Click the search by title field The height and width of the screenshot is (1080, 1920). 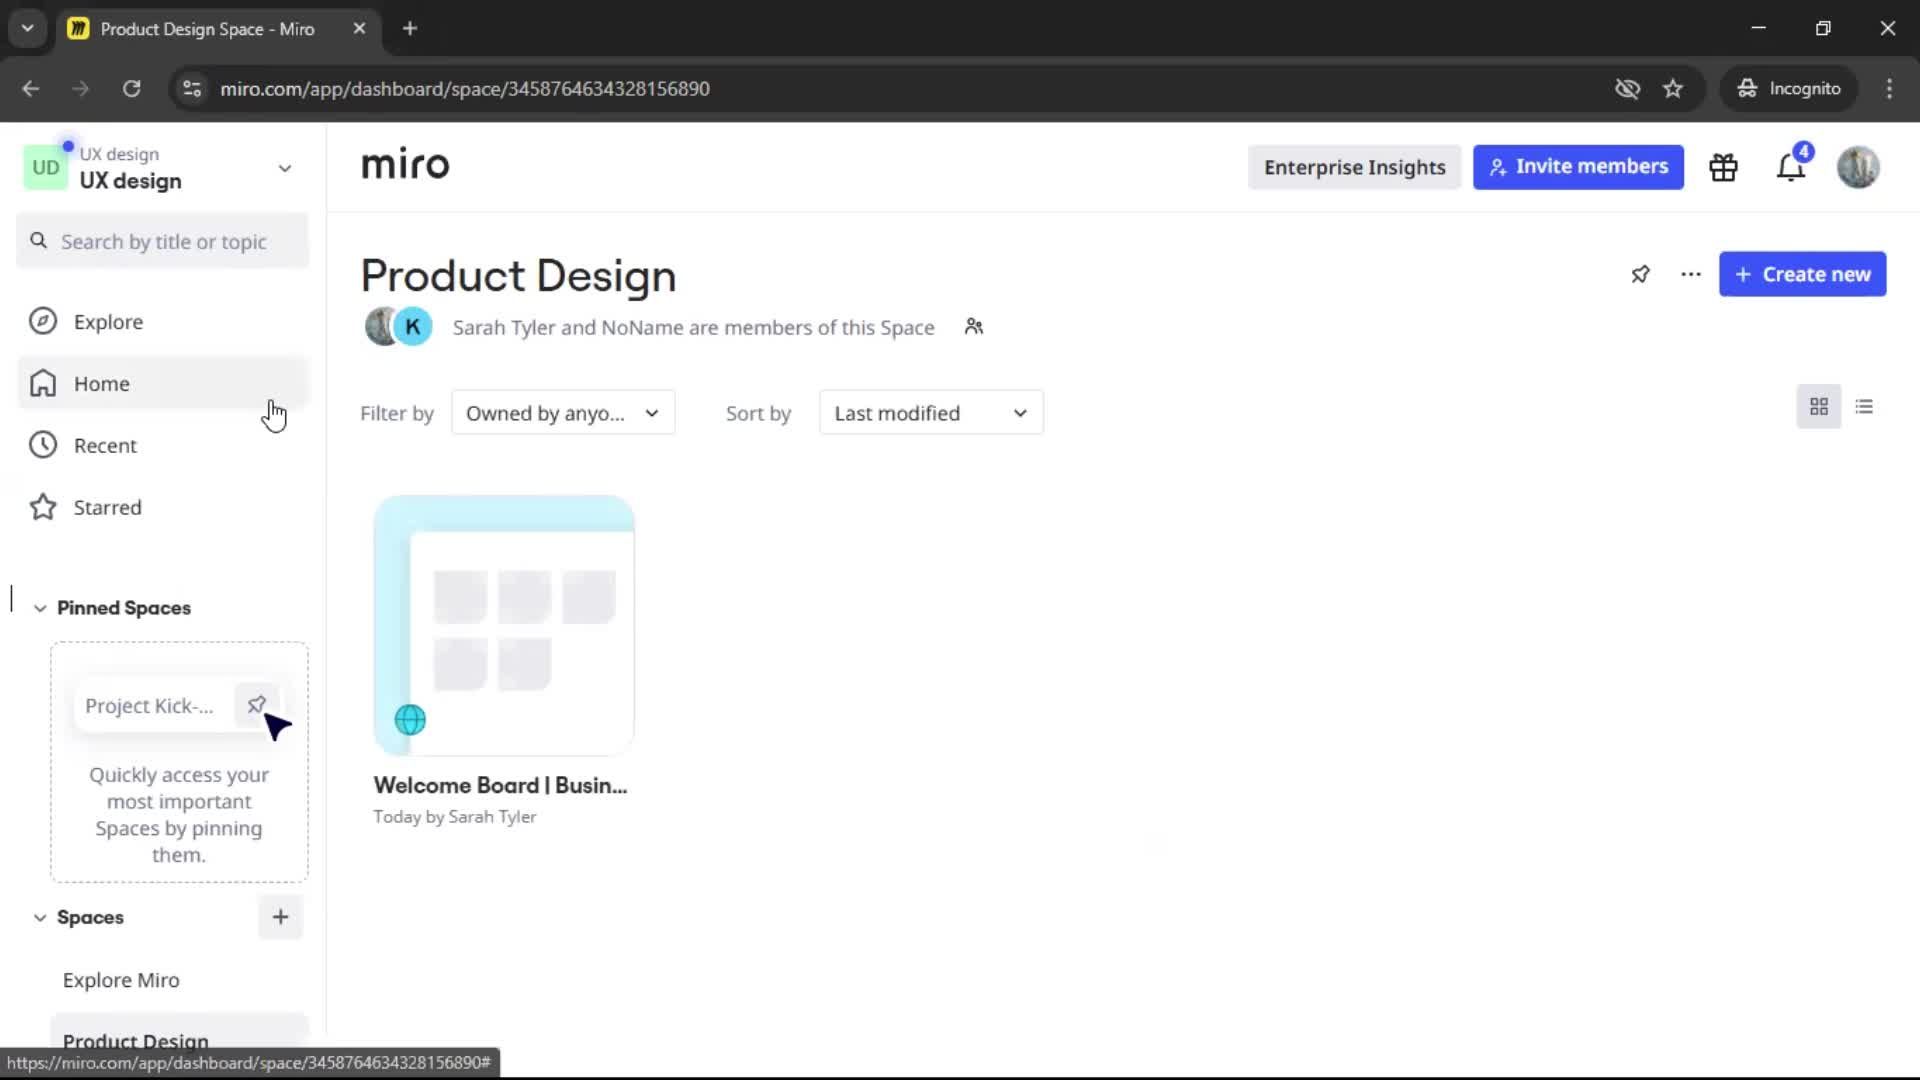162,241
